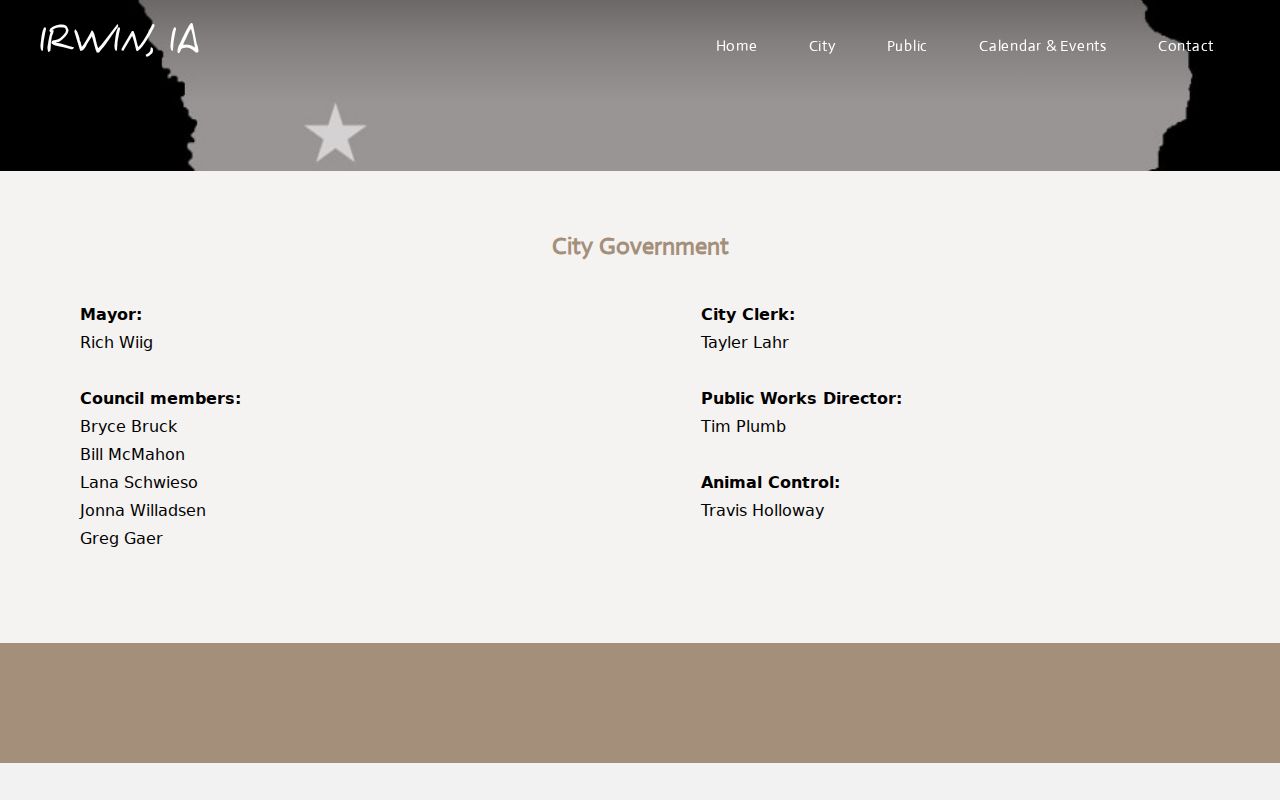Viewport: 1280px width, 800px height.
Task: Click the mayor name Rich Wiig
Action: (116, 342)
